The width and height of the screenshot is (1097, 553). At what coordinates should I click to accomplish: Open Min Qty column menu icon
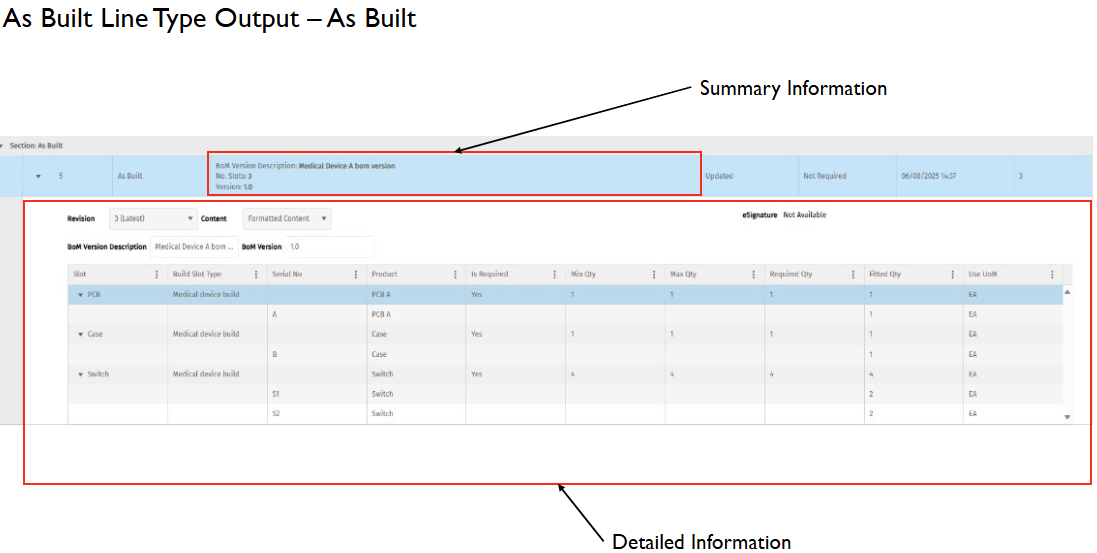(654, 274)
